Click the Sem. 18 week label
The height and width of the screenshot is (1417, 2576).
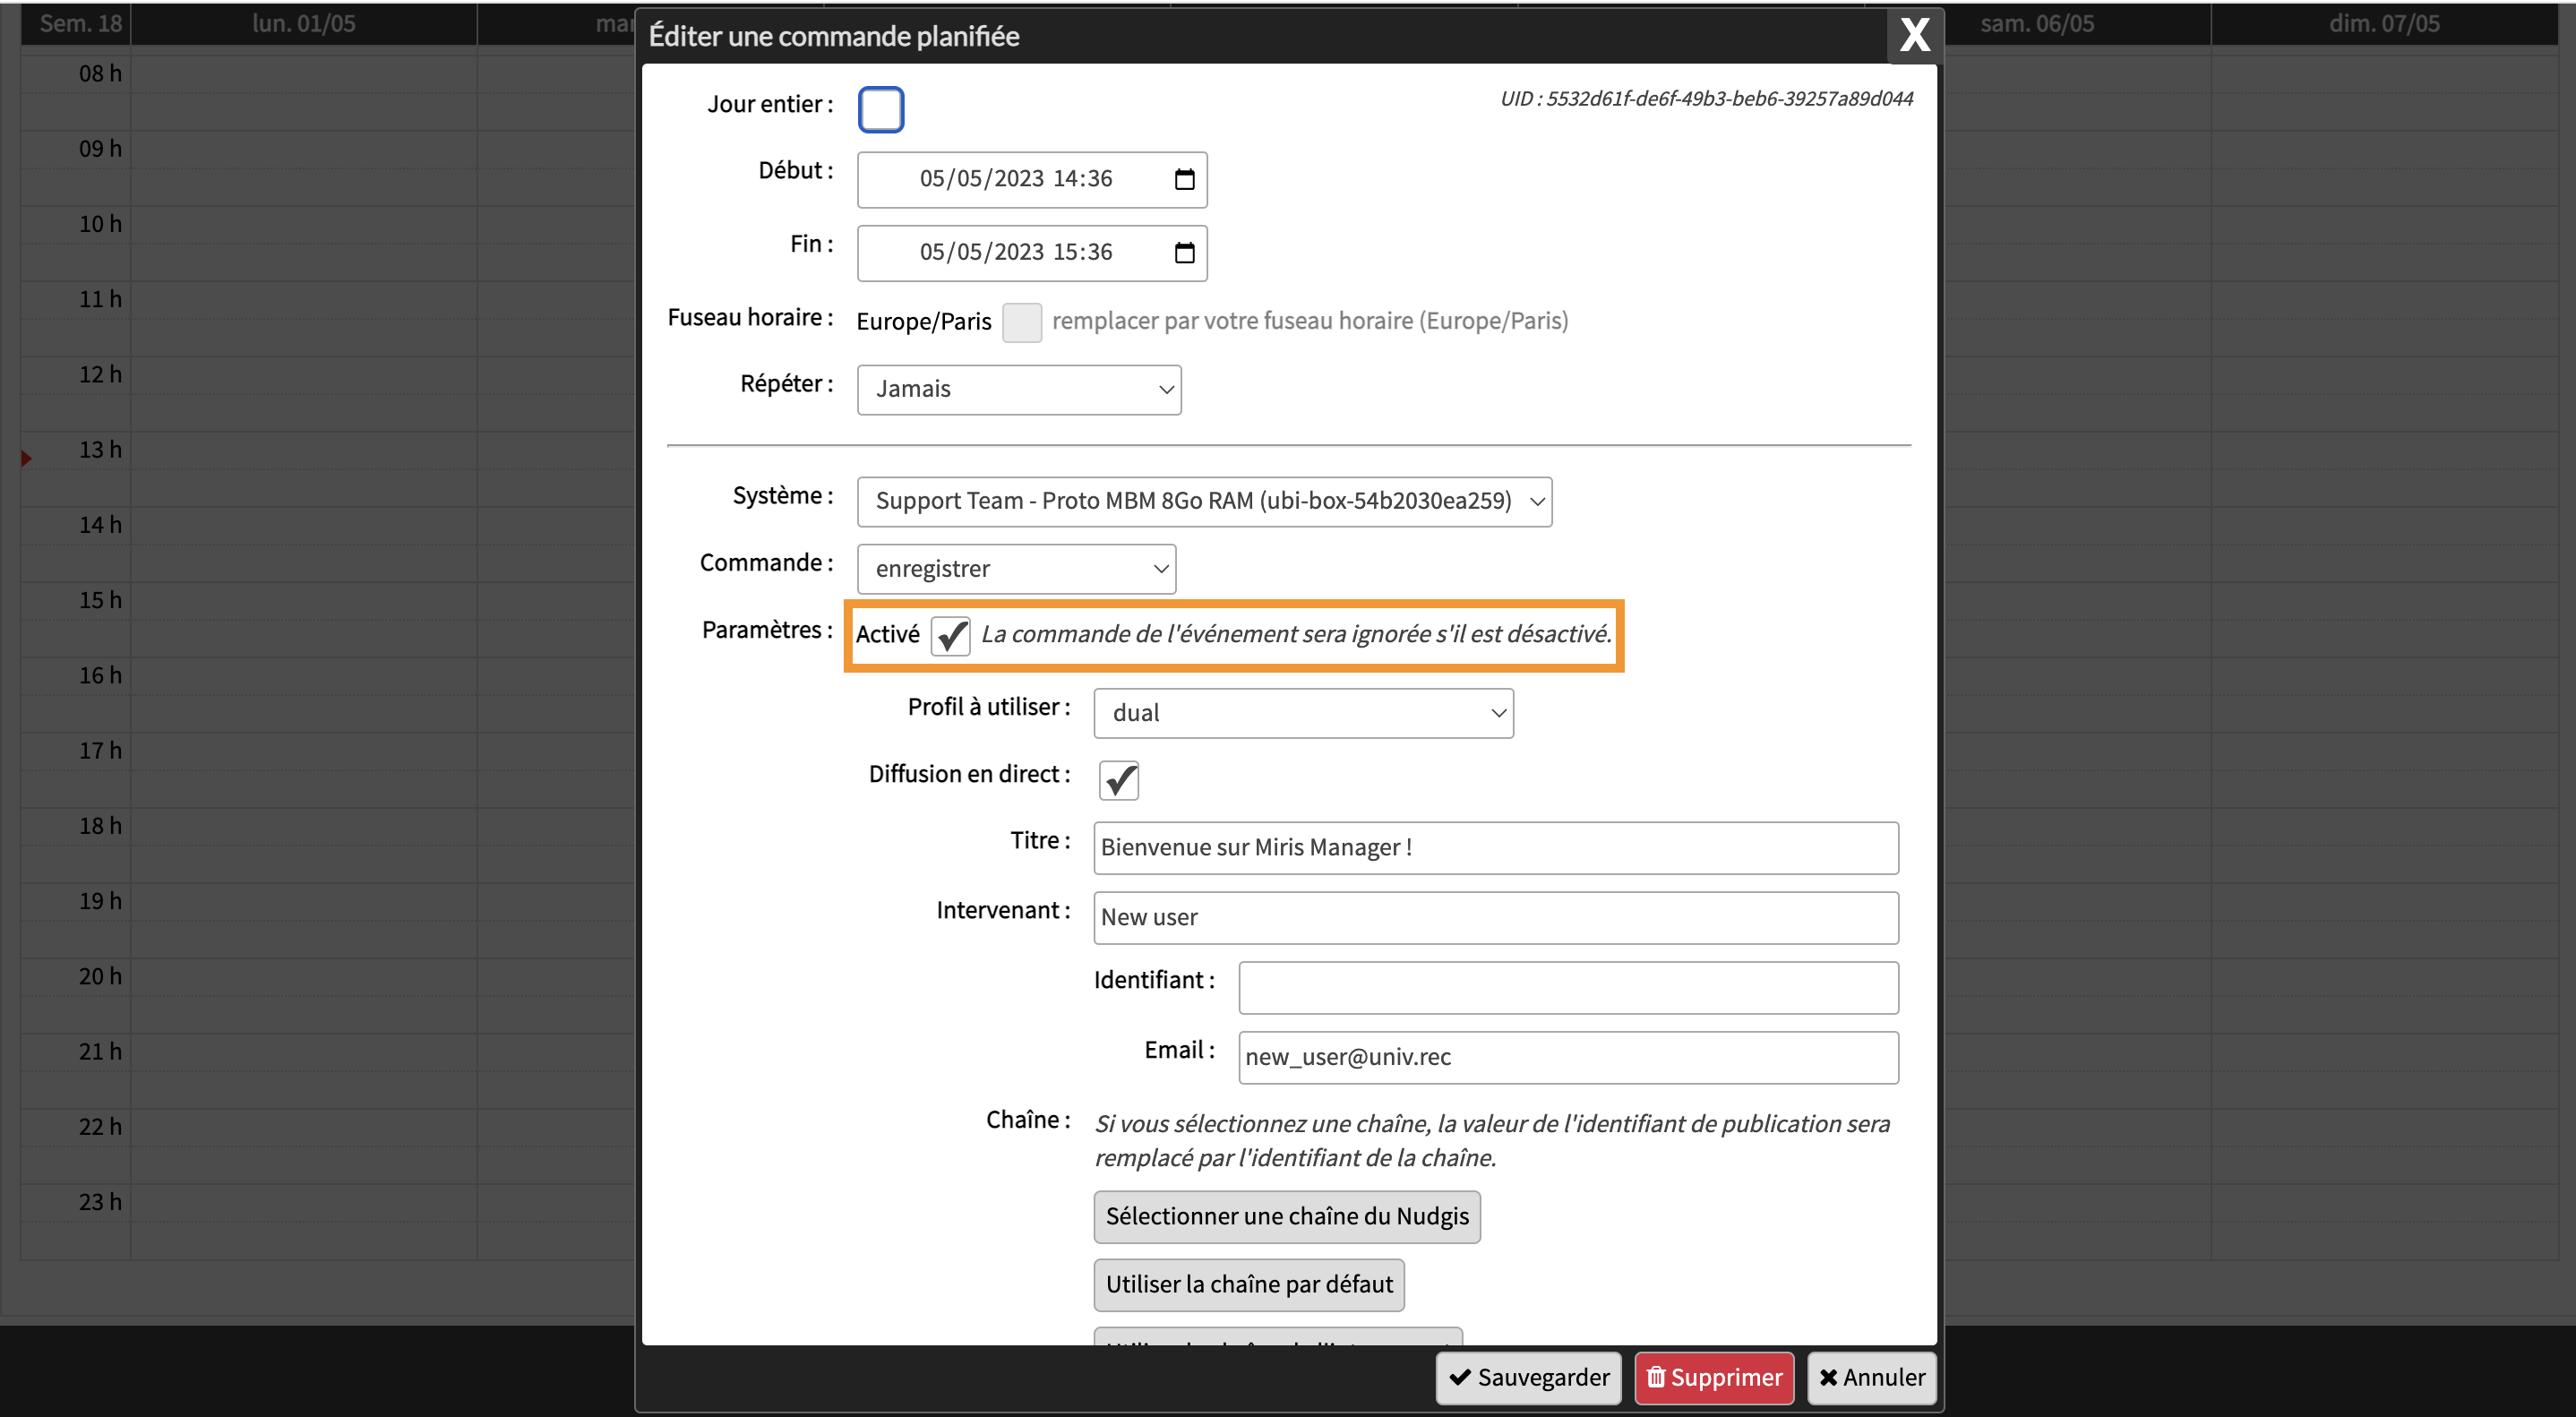coord(80,23)
